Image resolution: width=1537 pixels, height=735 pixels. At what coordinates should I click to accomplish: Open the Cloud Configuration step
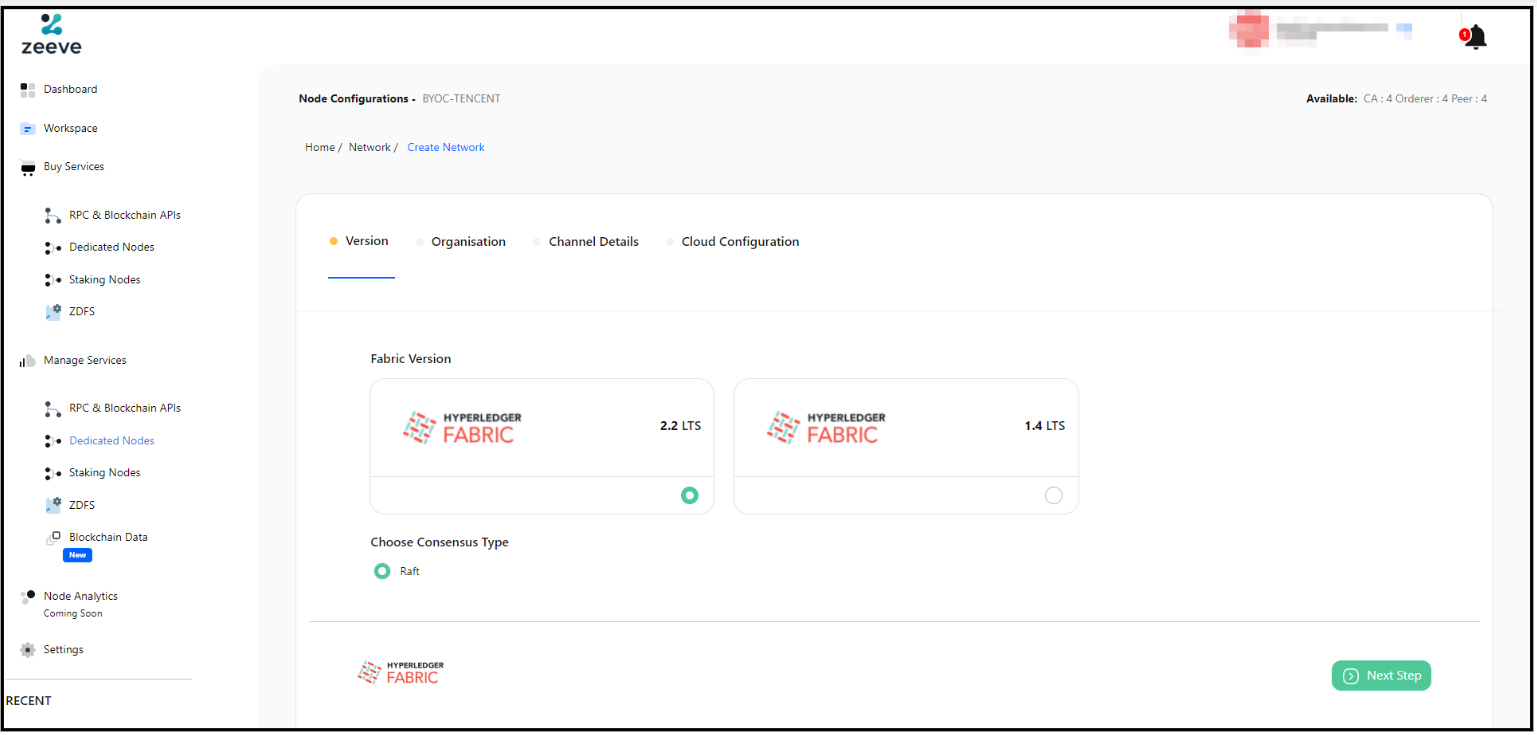(x=740, y=241)
